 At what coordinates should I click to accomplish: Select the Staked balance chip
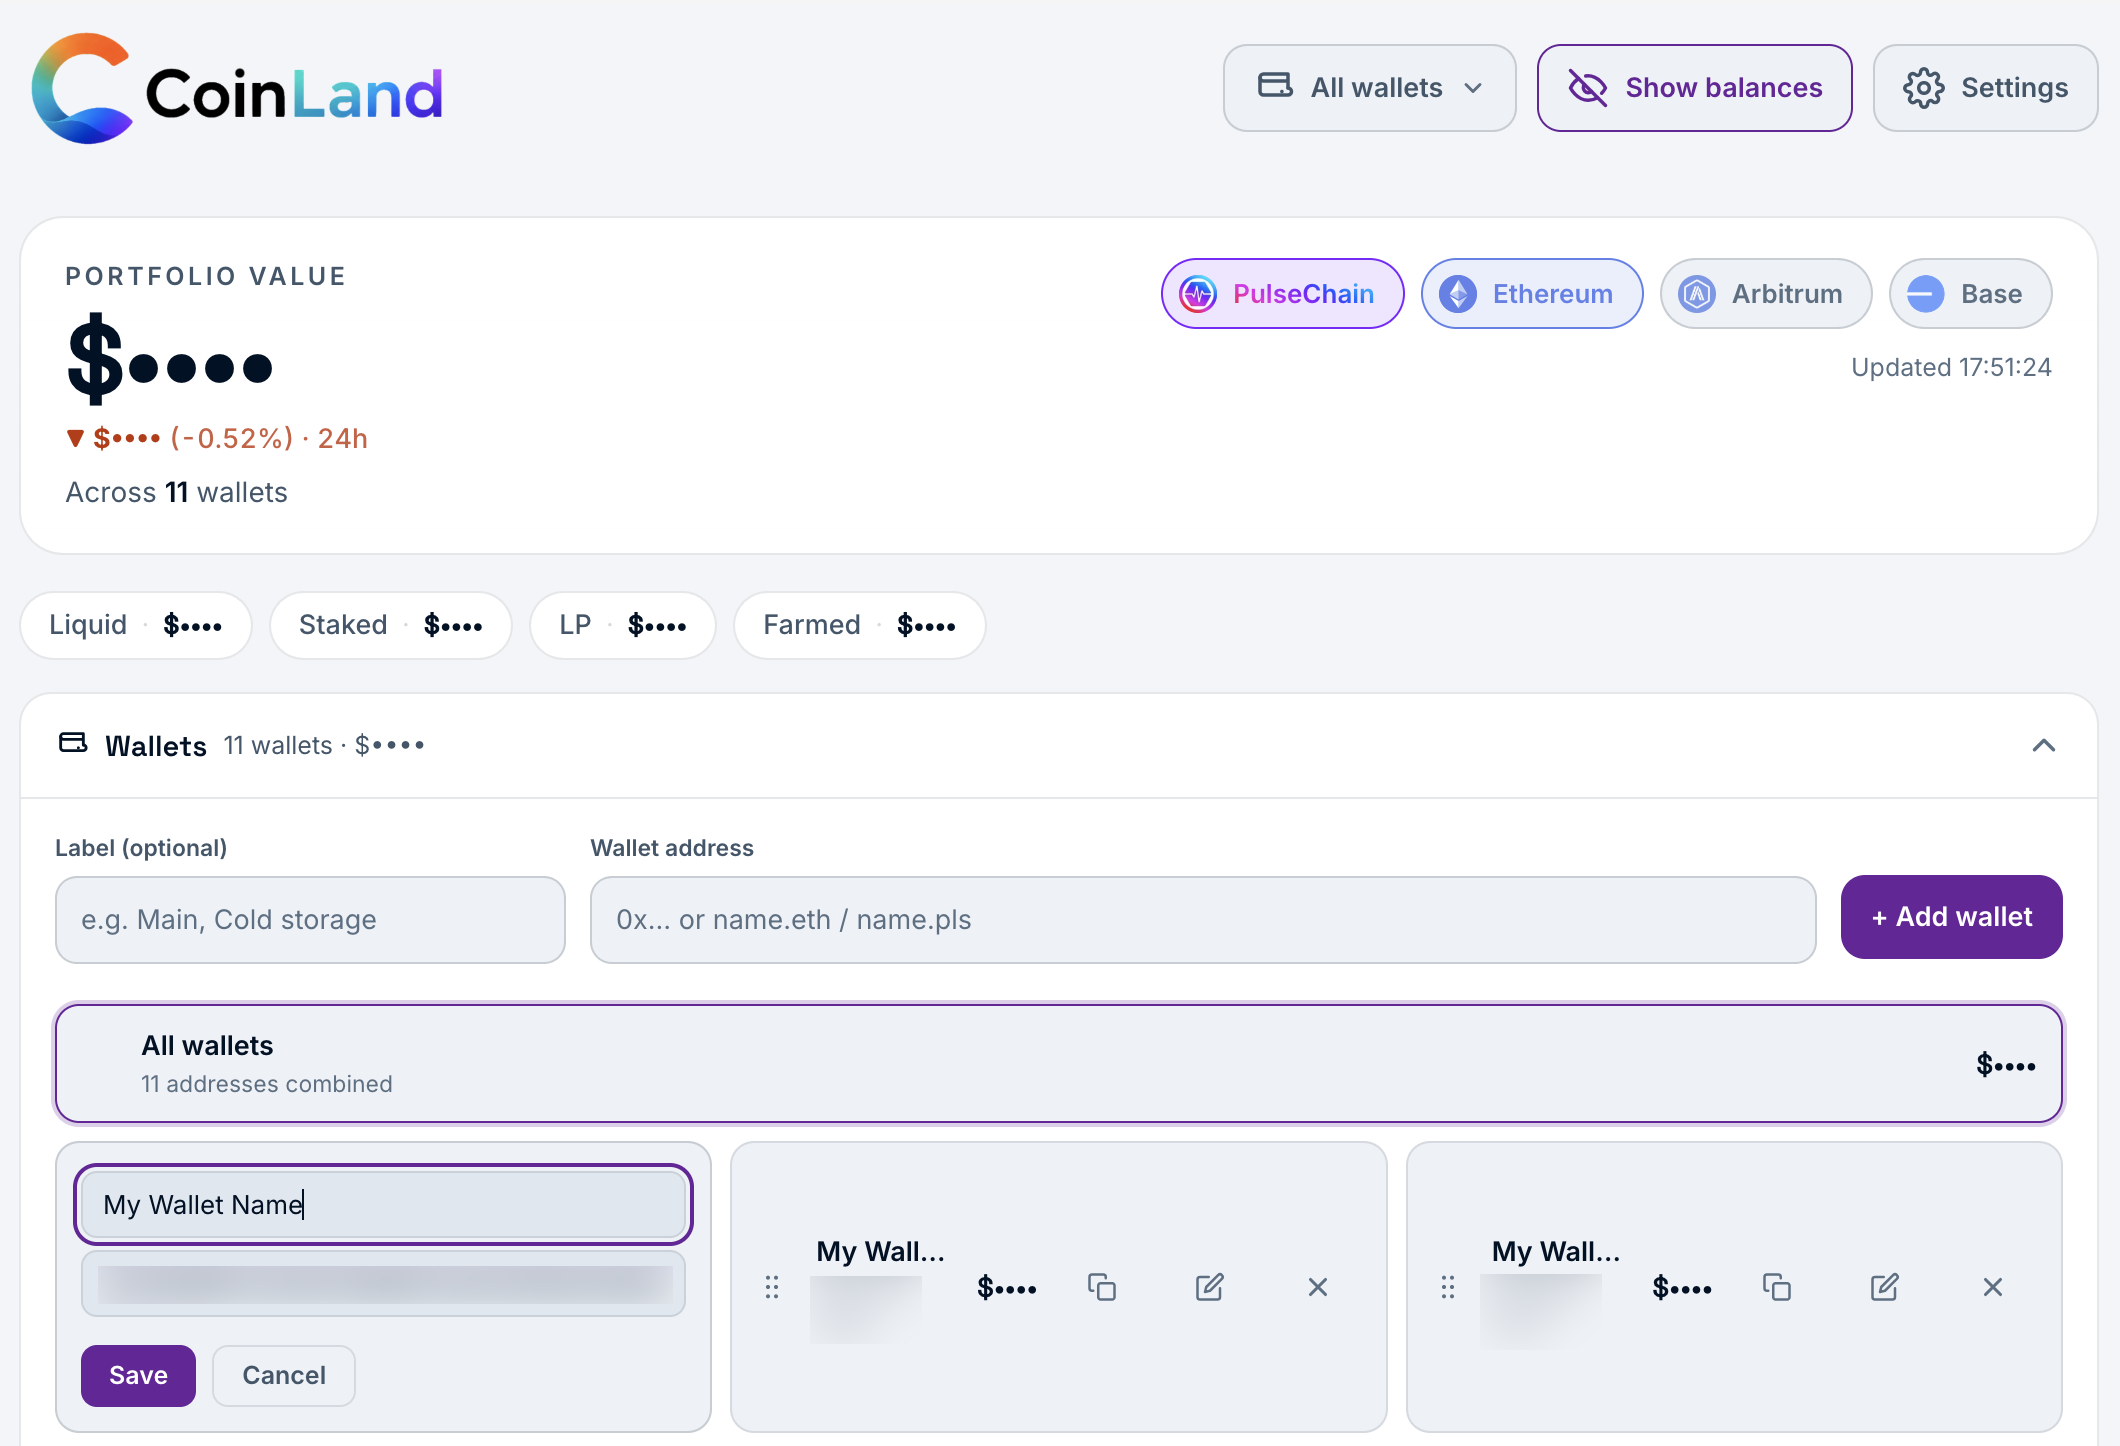[391, 625]
